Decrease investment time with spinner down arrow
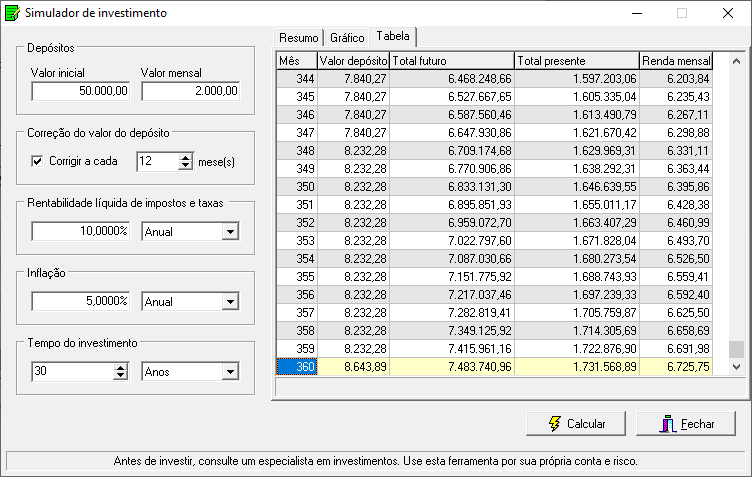 tap(121, 376)
